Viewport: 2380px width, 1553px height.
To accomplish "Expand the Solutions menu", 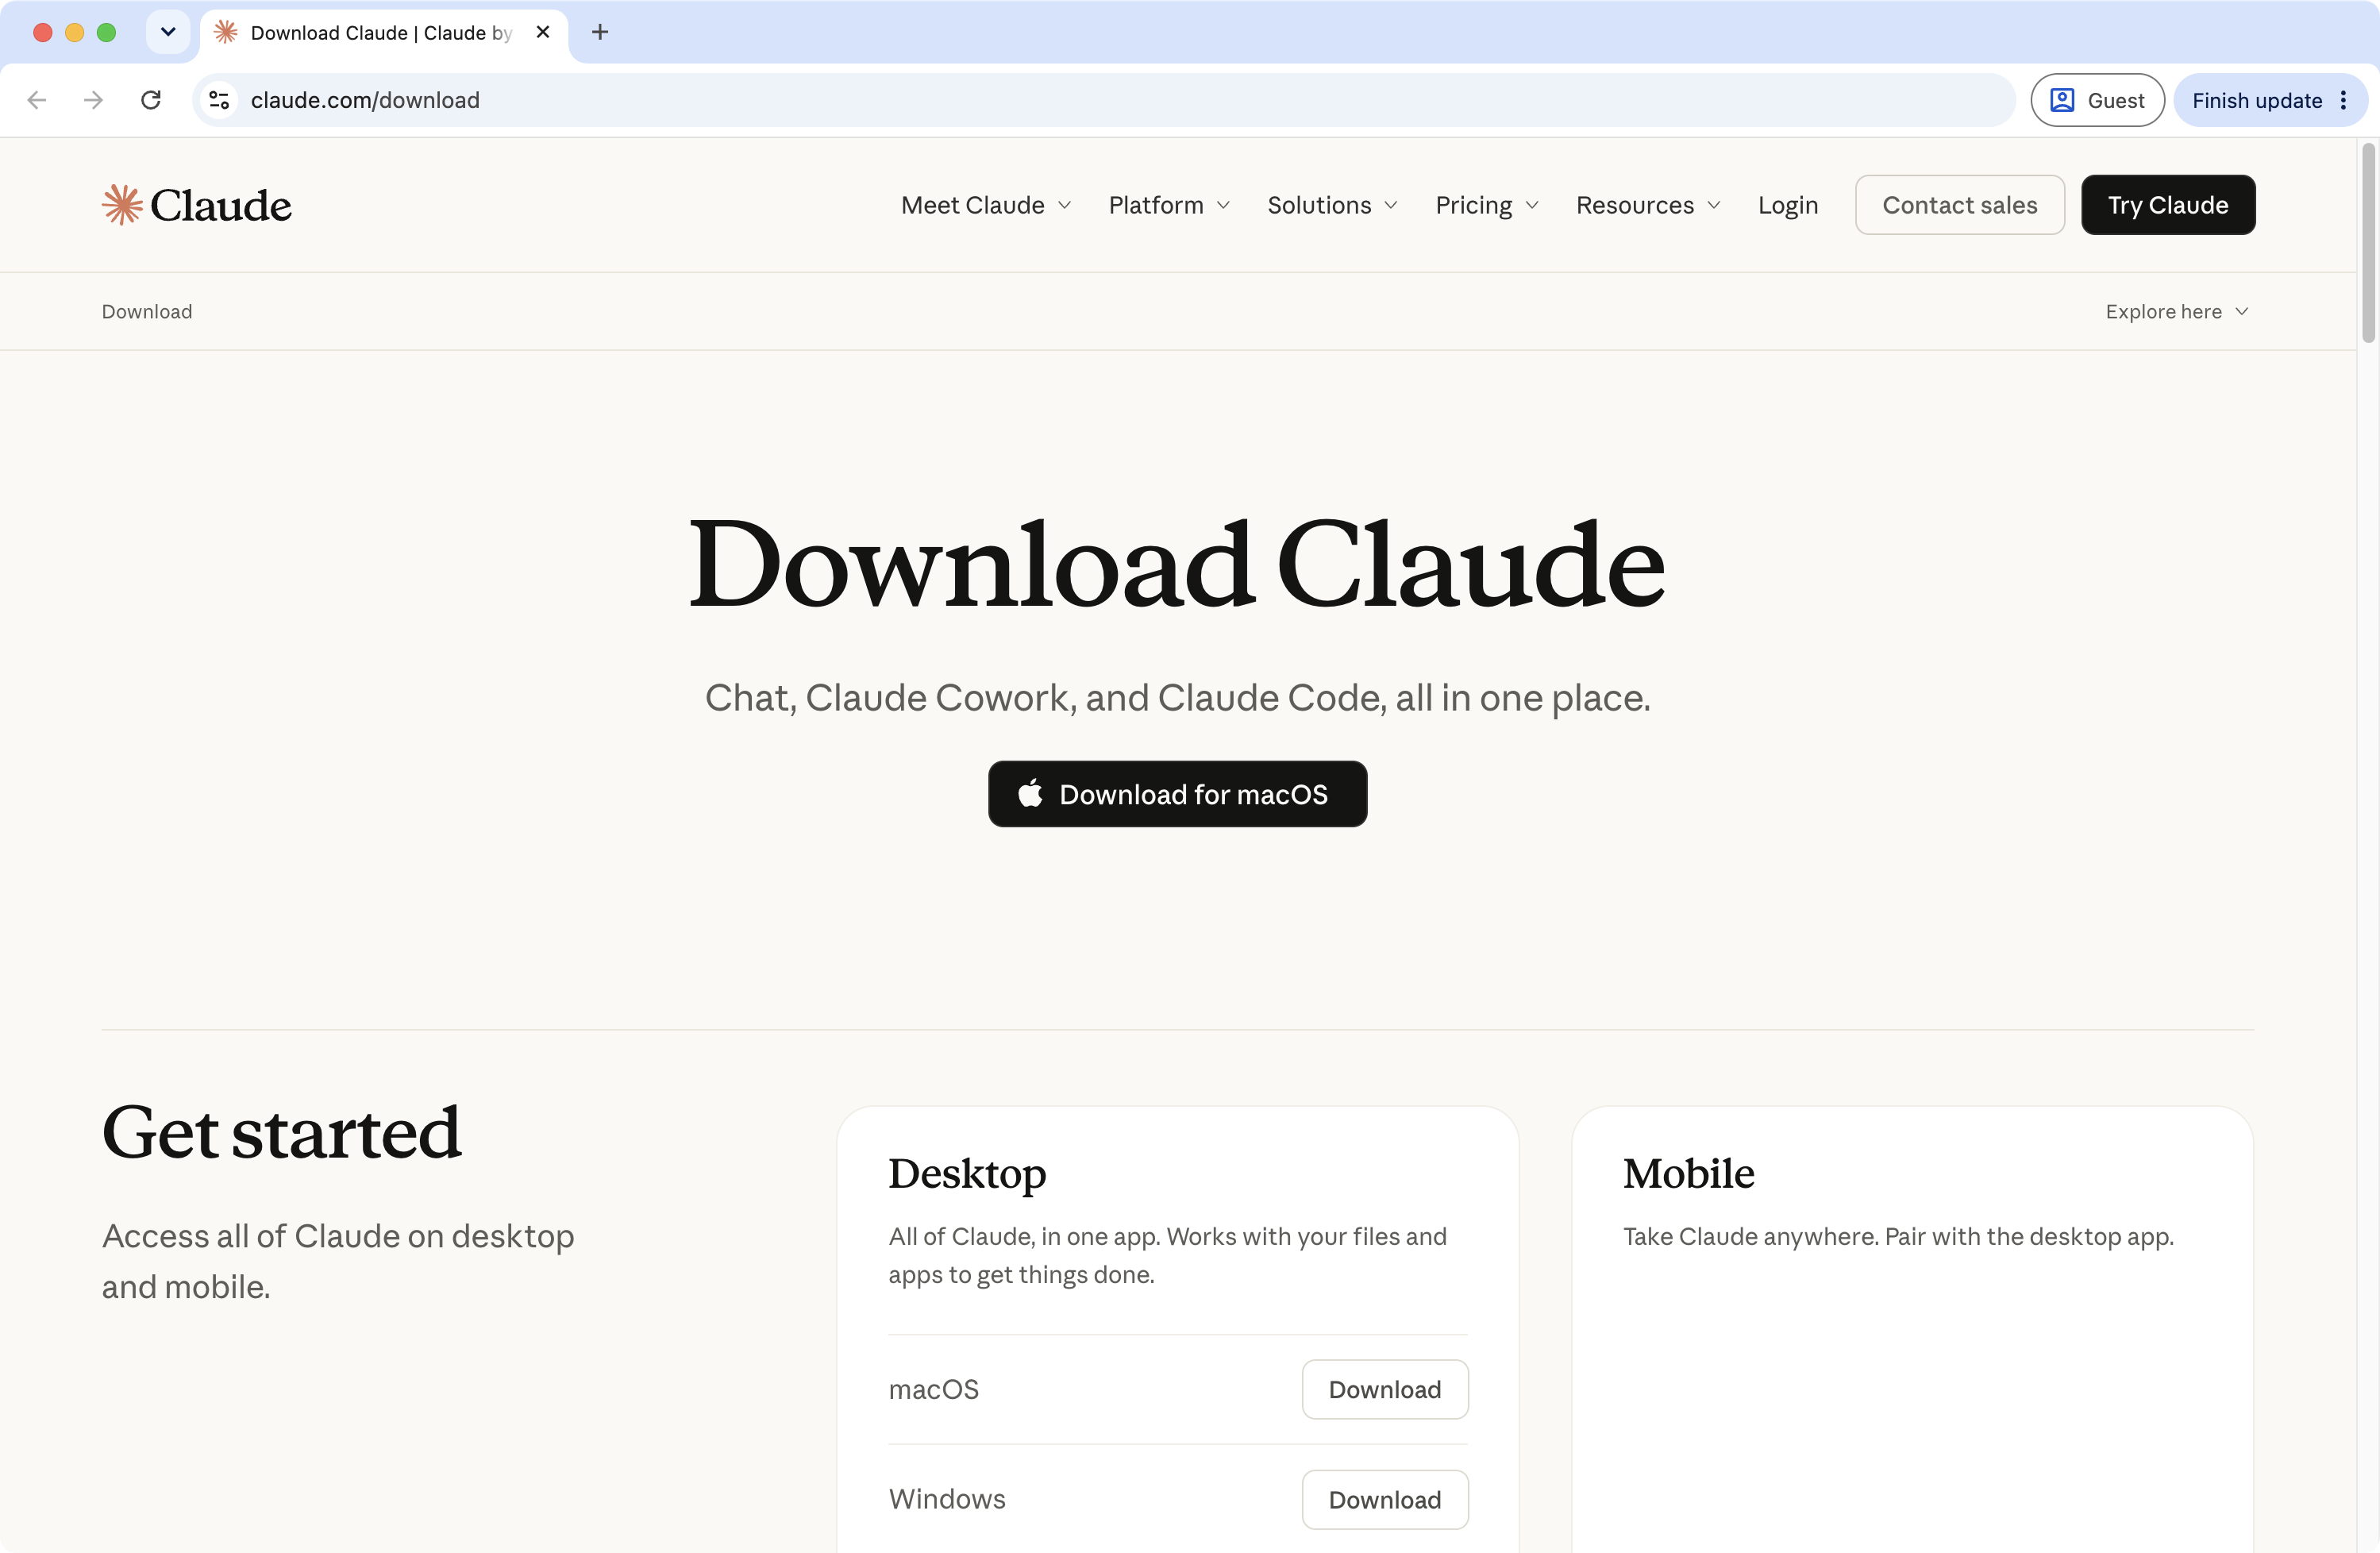I will [x=1332, y=205].
